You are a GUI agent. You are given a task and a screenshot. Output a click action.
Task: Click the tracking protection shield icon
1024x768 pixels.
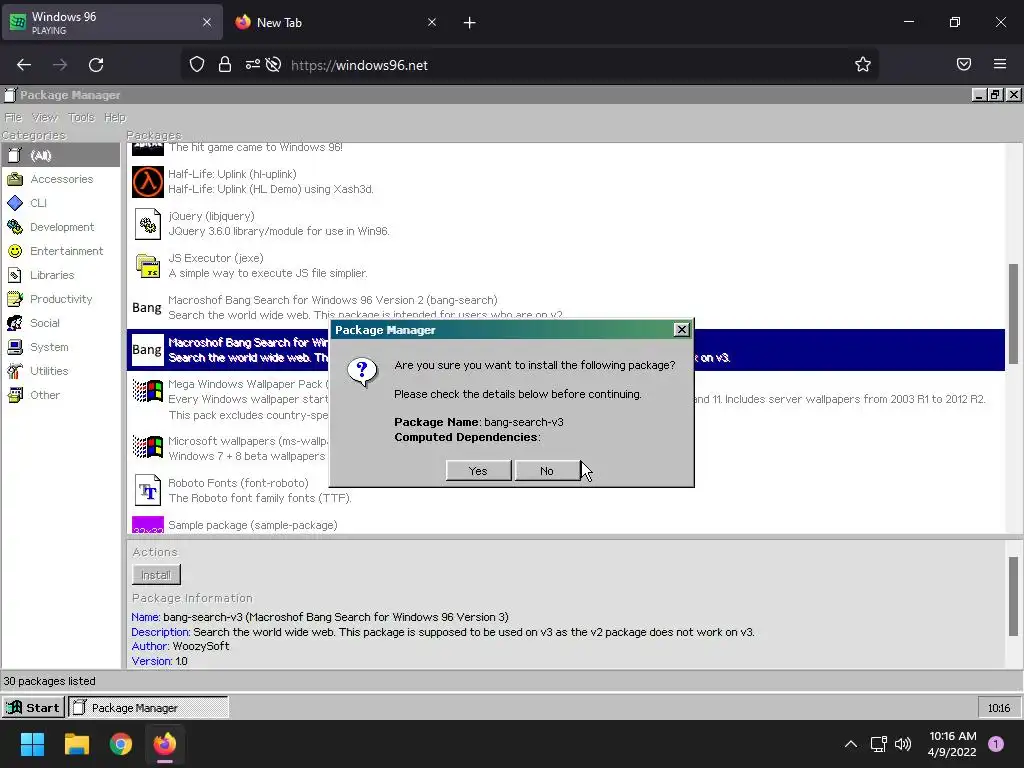coord(197,64)
